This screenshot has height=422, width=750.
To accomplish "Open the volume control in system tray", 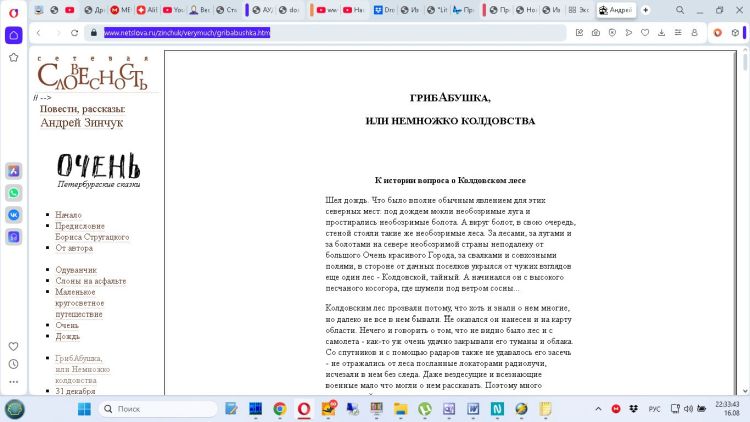I will 688,409.
